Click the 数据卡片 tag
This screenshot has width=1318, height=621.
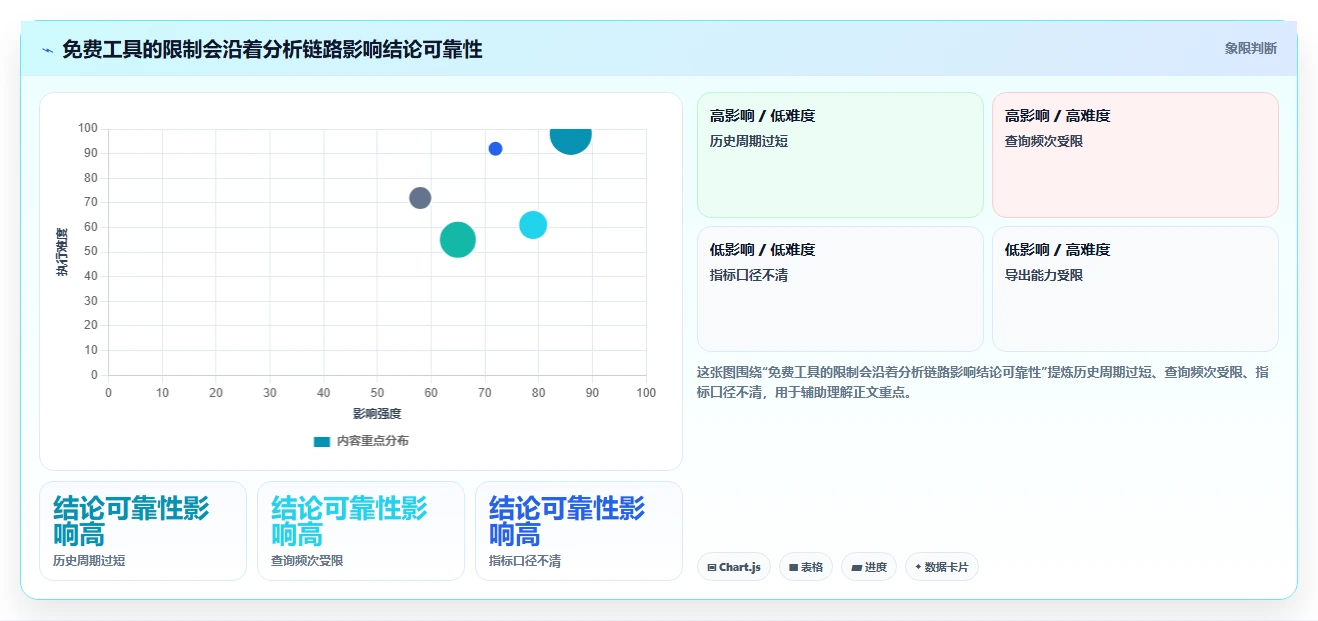[x=942, y=567]
